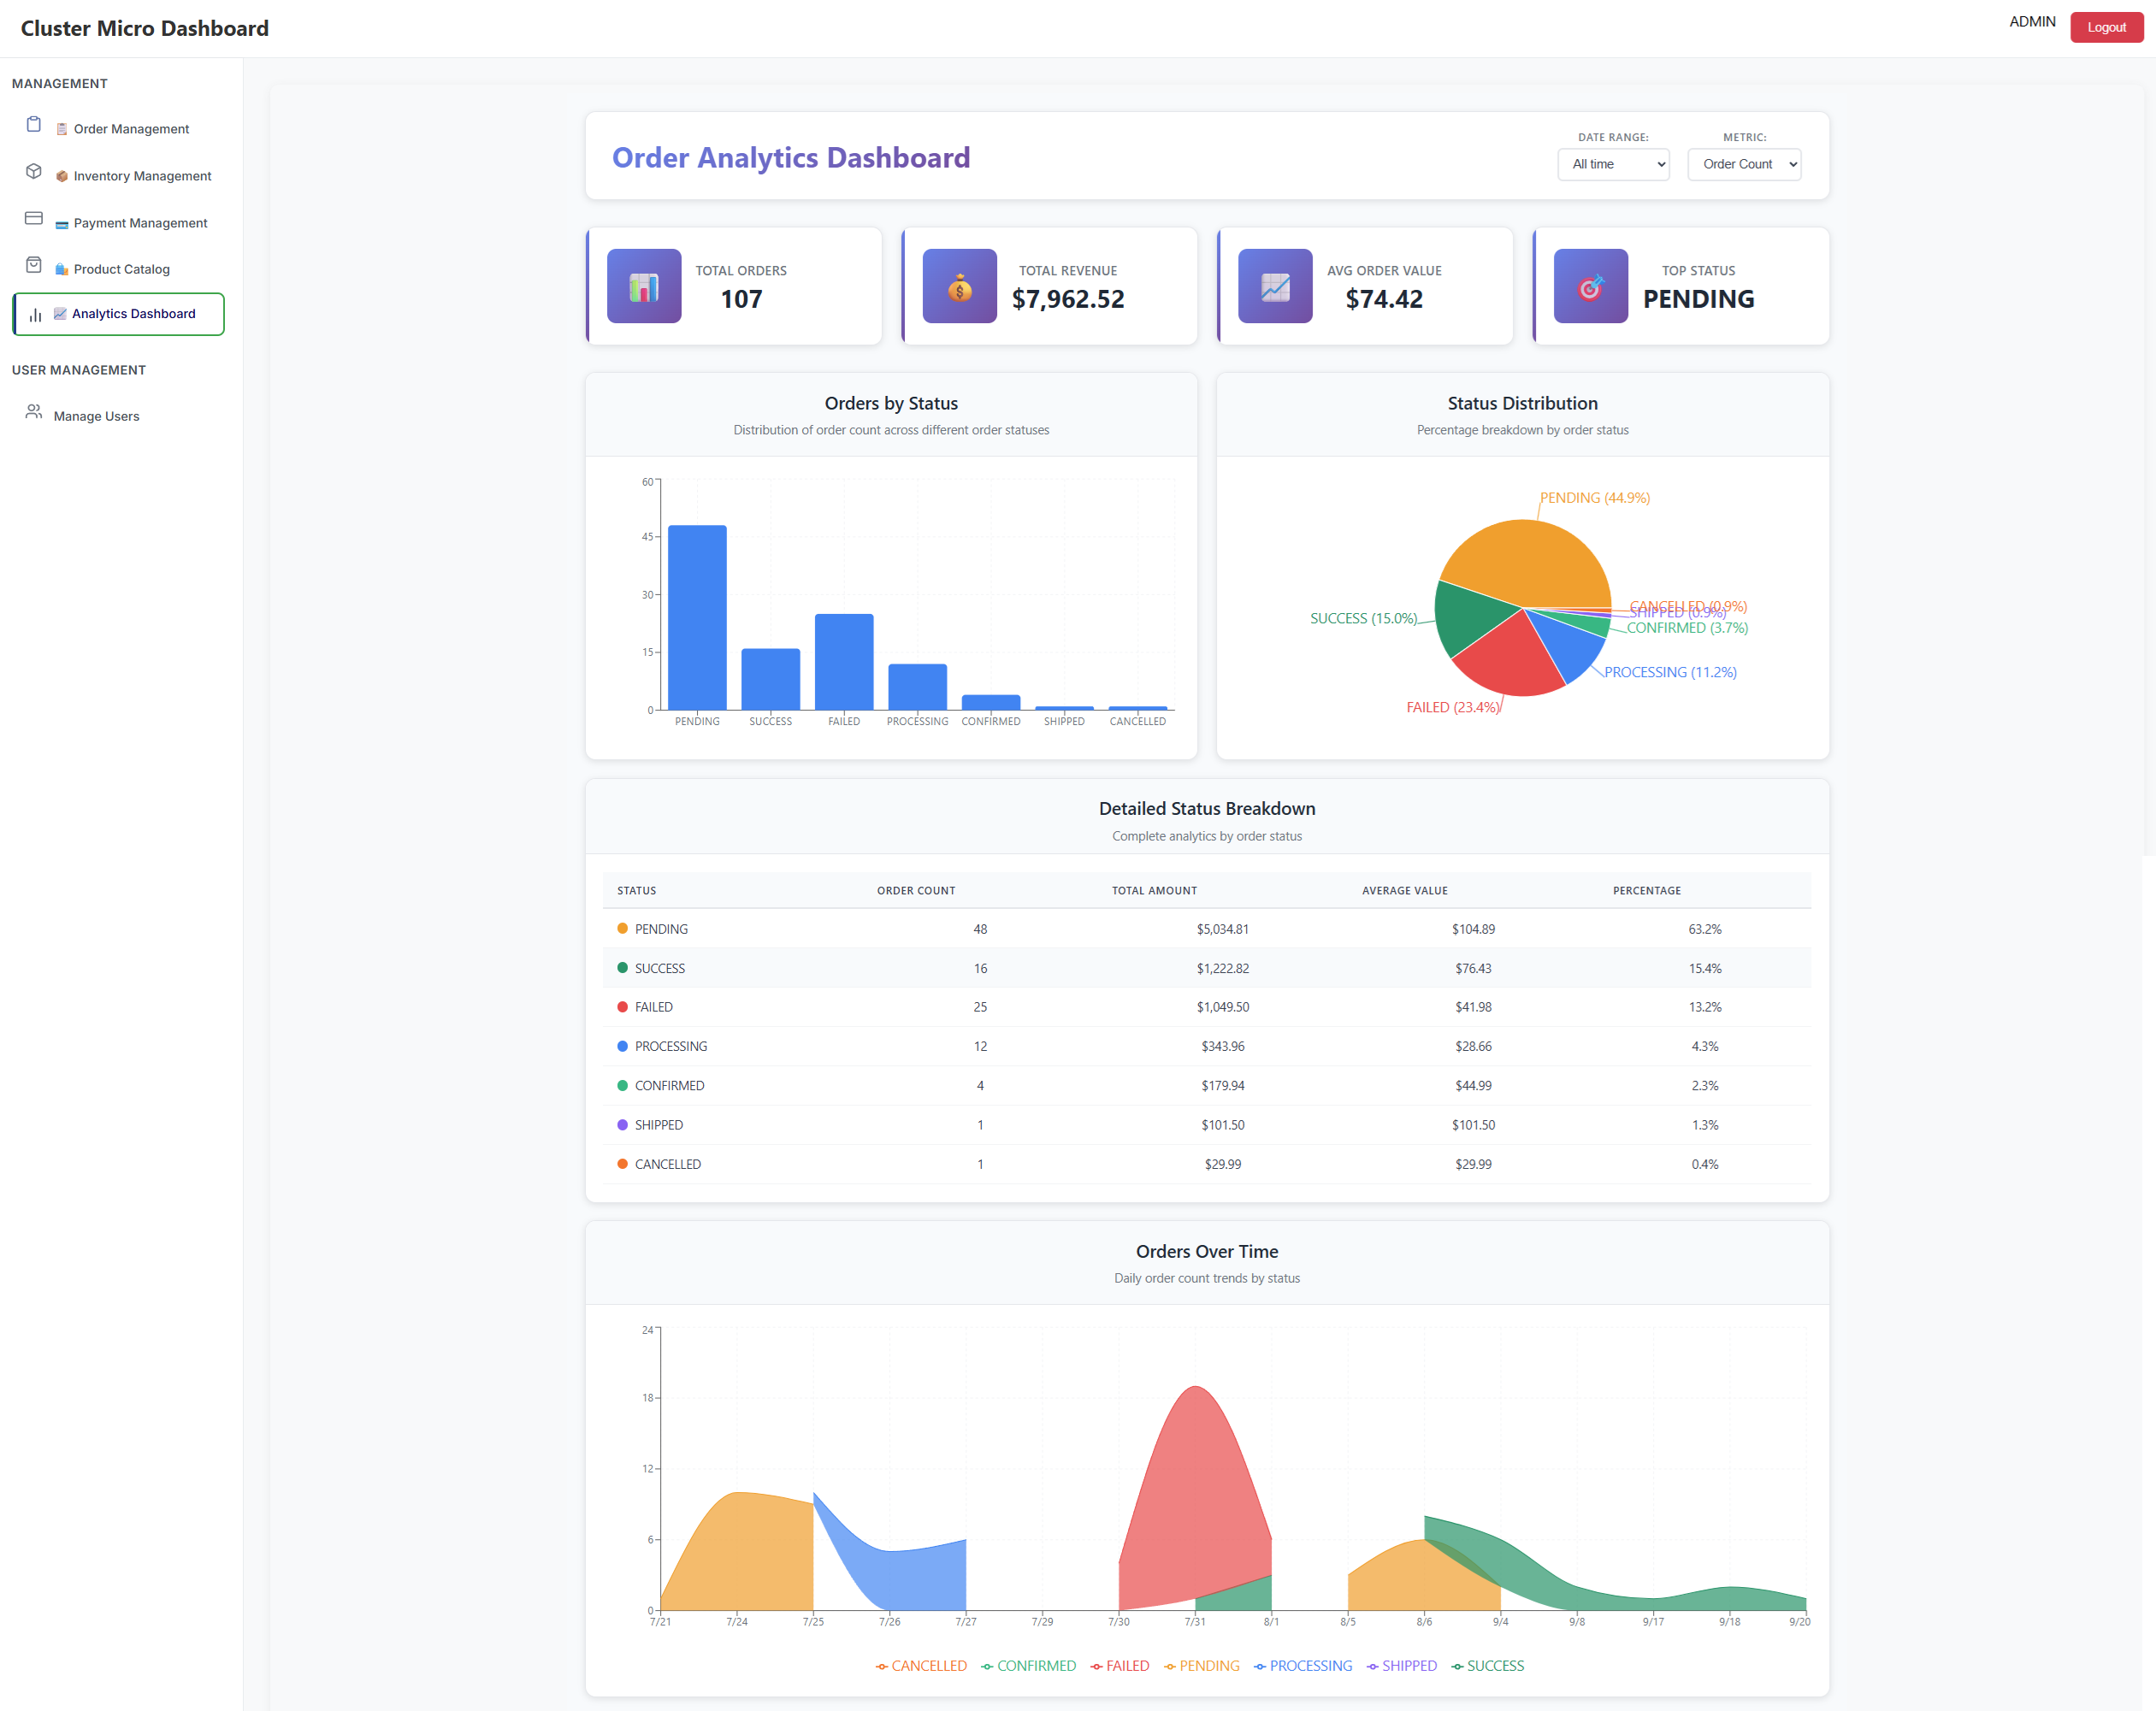Click the Total Orders bar-chart icon
Screen dimensions: 2156x1711
643,286
